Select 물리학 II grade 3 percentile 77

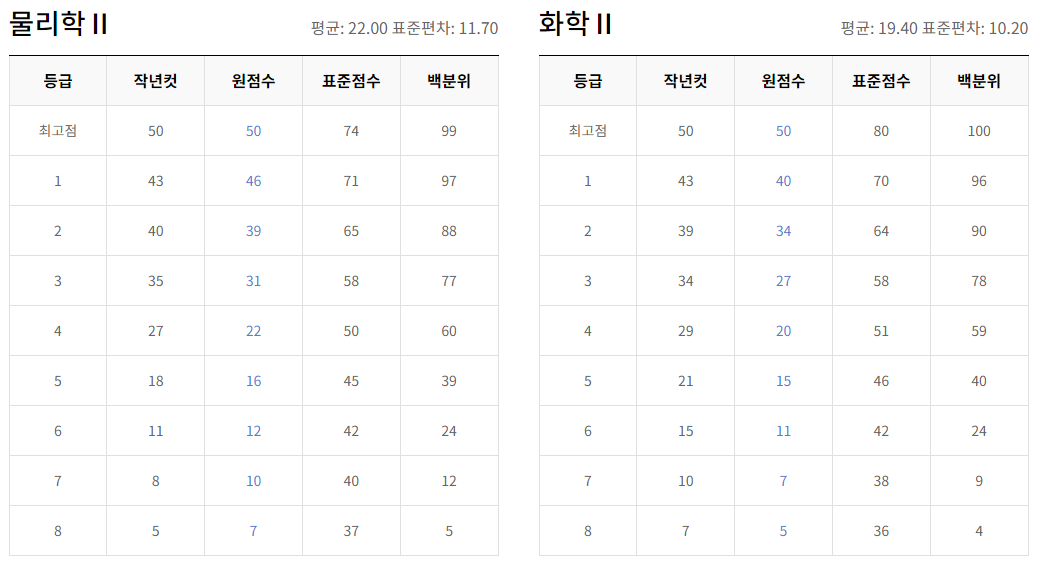point(449,281)
